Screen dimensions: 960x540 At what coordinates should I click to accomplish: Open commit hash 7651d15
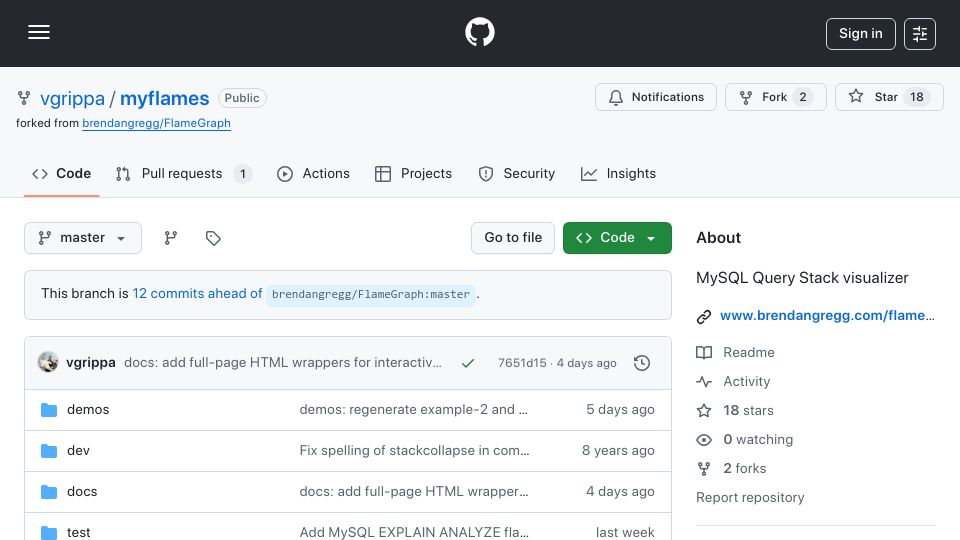pyautogui.click(x=522, y=363)
